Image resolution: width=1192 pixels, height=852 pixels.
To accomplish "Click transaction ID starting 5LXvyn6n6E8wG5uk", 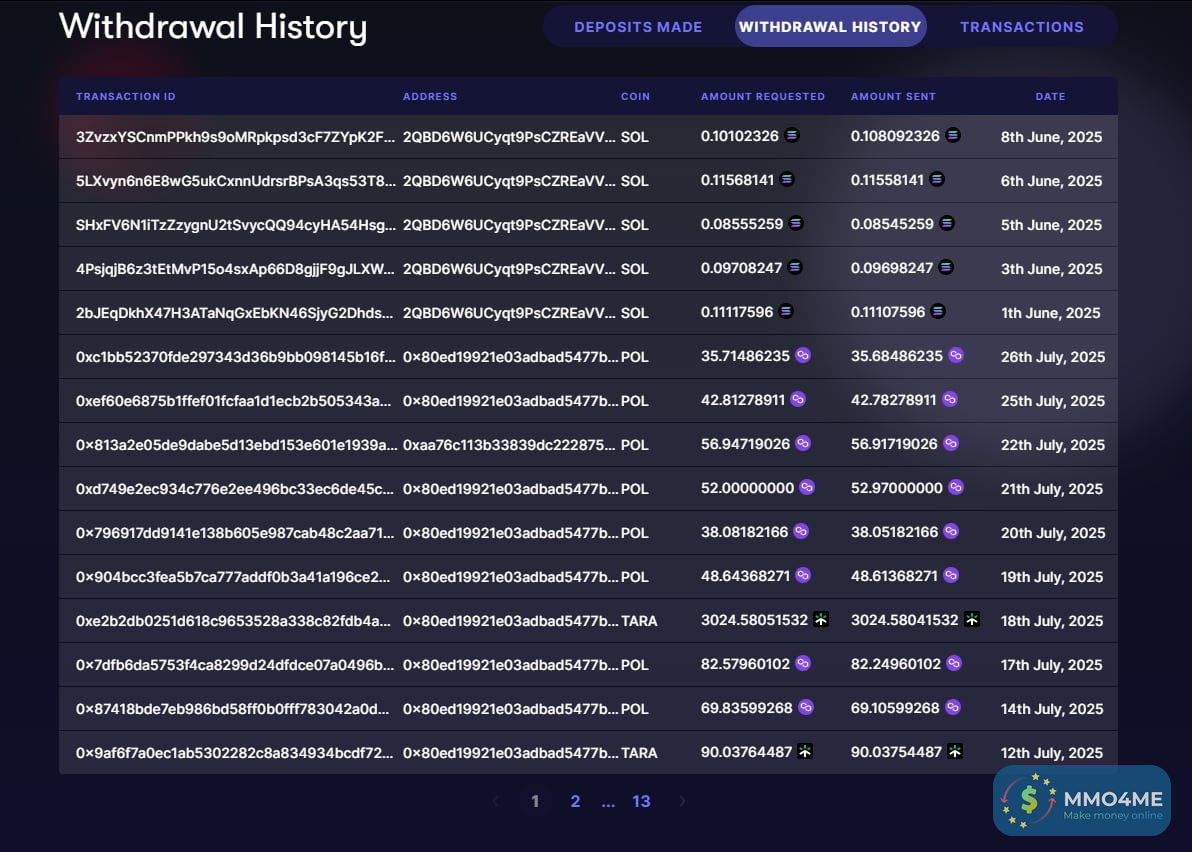I will click(236, 181).
